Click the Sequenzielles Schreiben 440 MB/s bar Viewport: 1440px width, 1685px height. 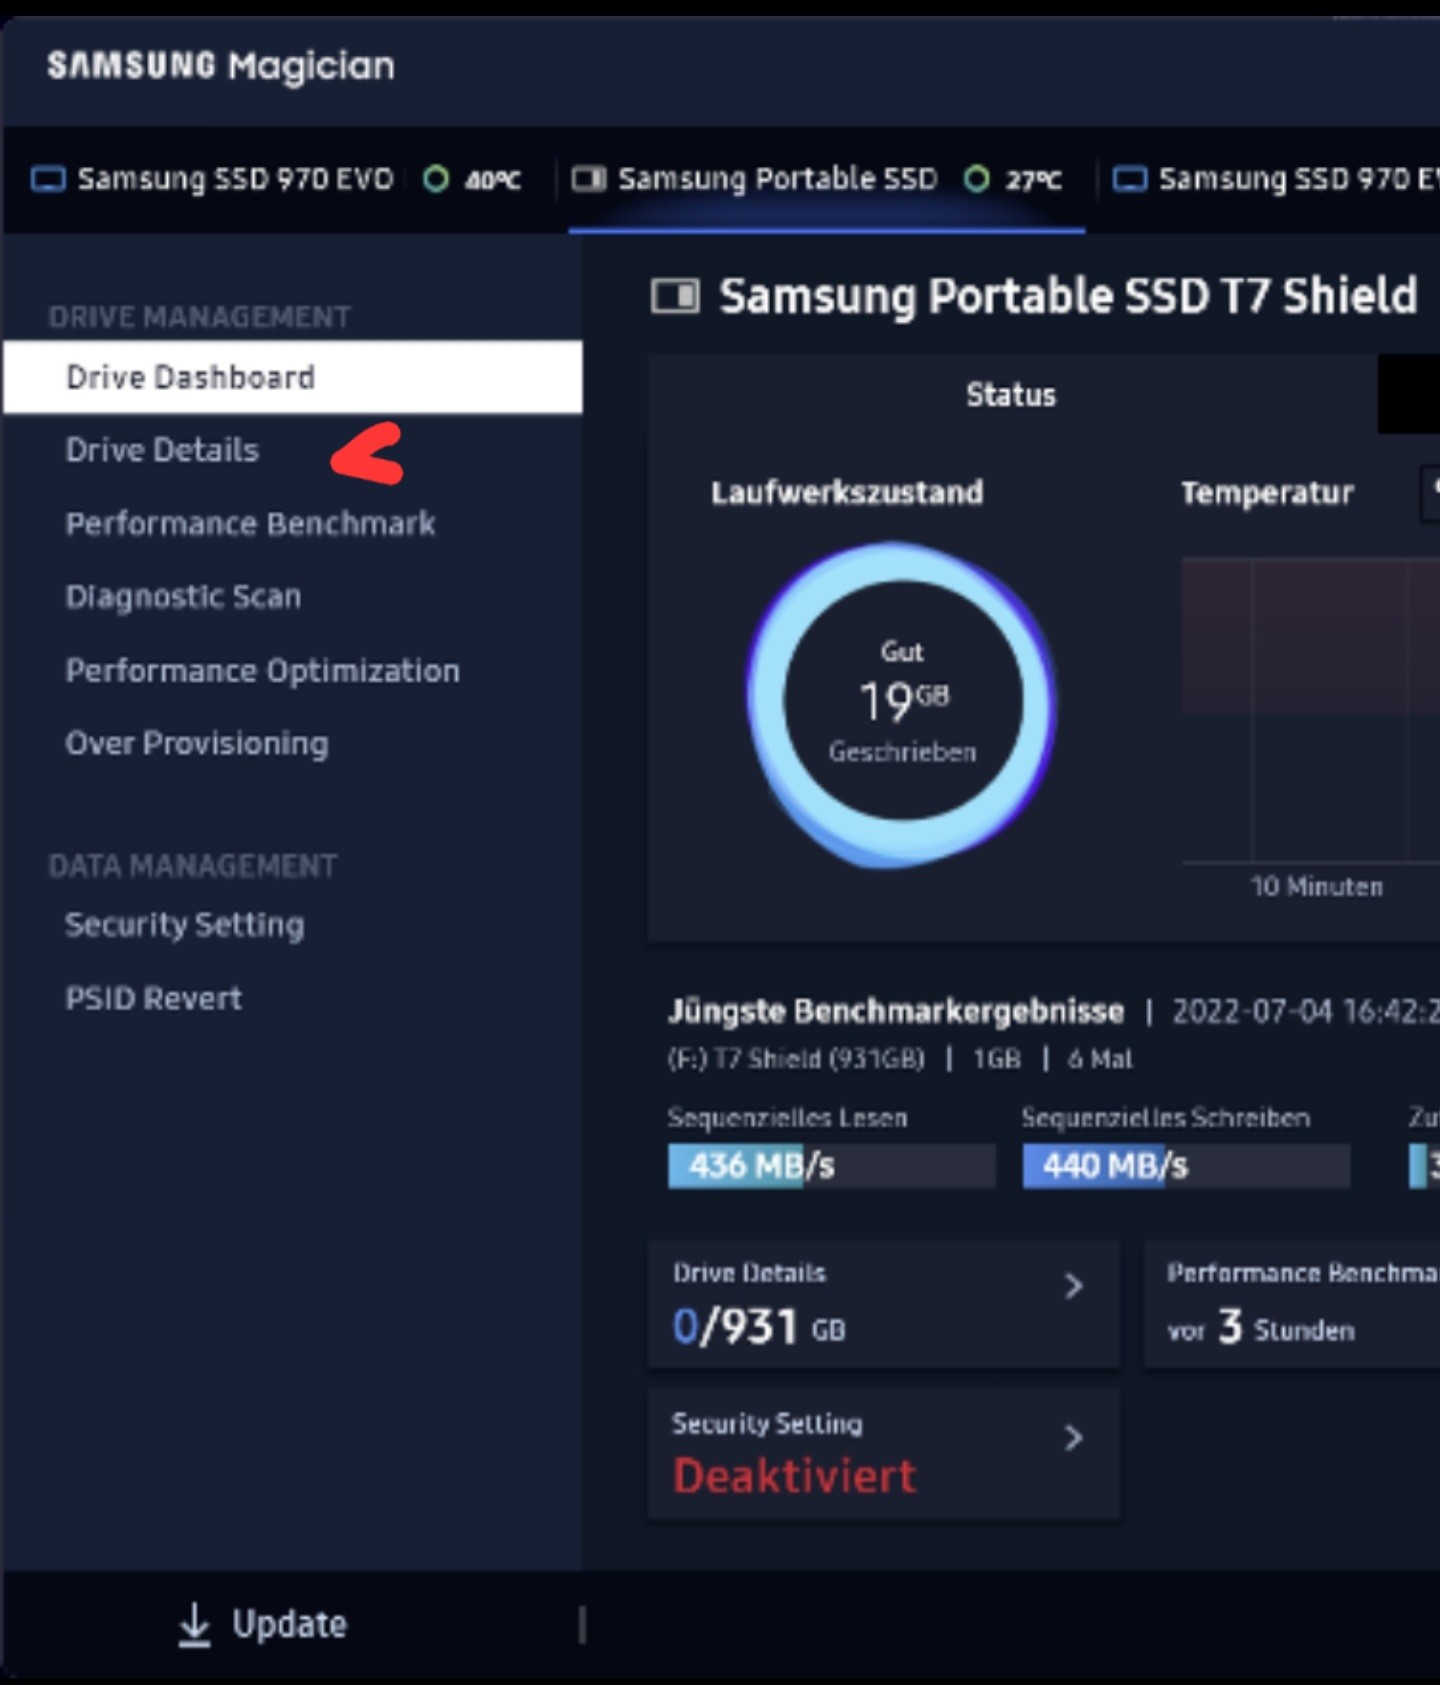[1186, 1166]
